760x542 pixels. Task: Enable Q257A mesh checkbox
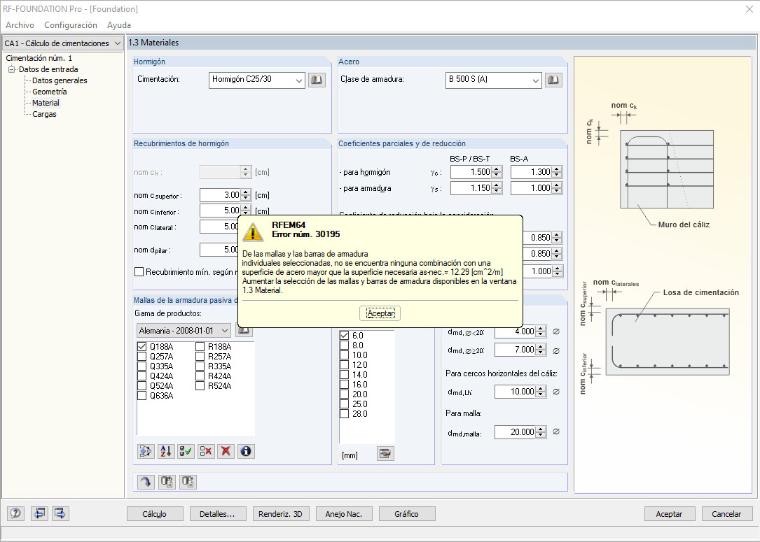click(142, 356)
